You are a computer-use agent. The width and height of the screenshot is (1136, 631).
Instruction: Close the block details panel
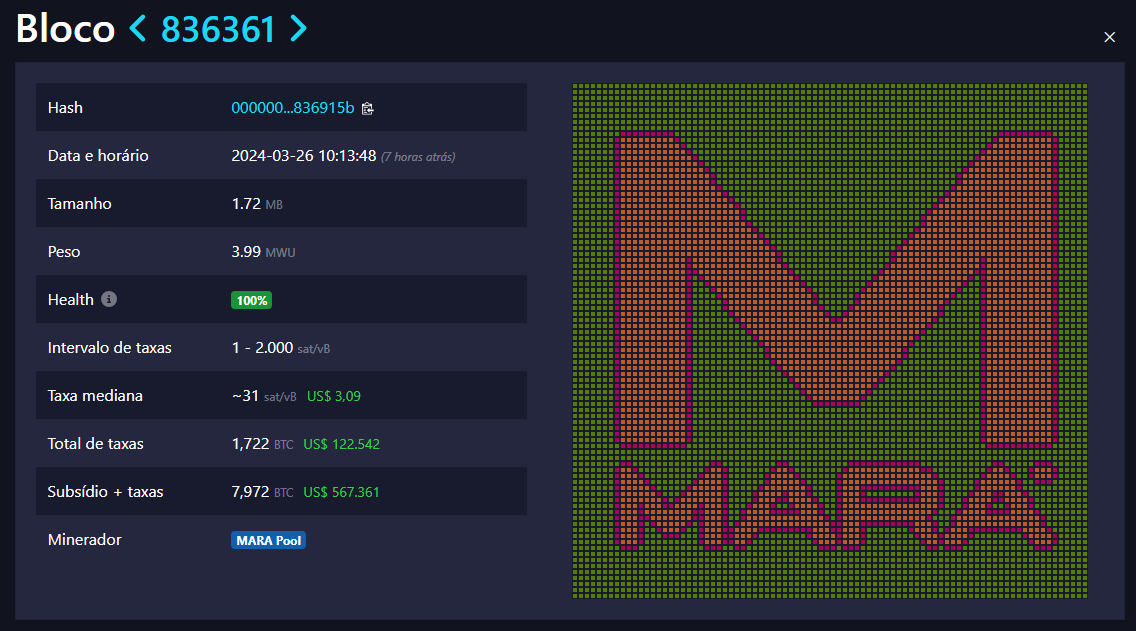click(1109, 37)
